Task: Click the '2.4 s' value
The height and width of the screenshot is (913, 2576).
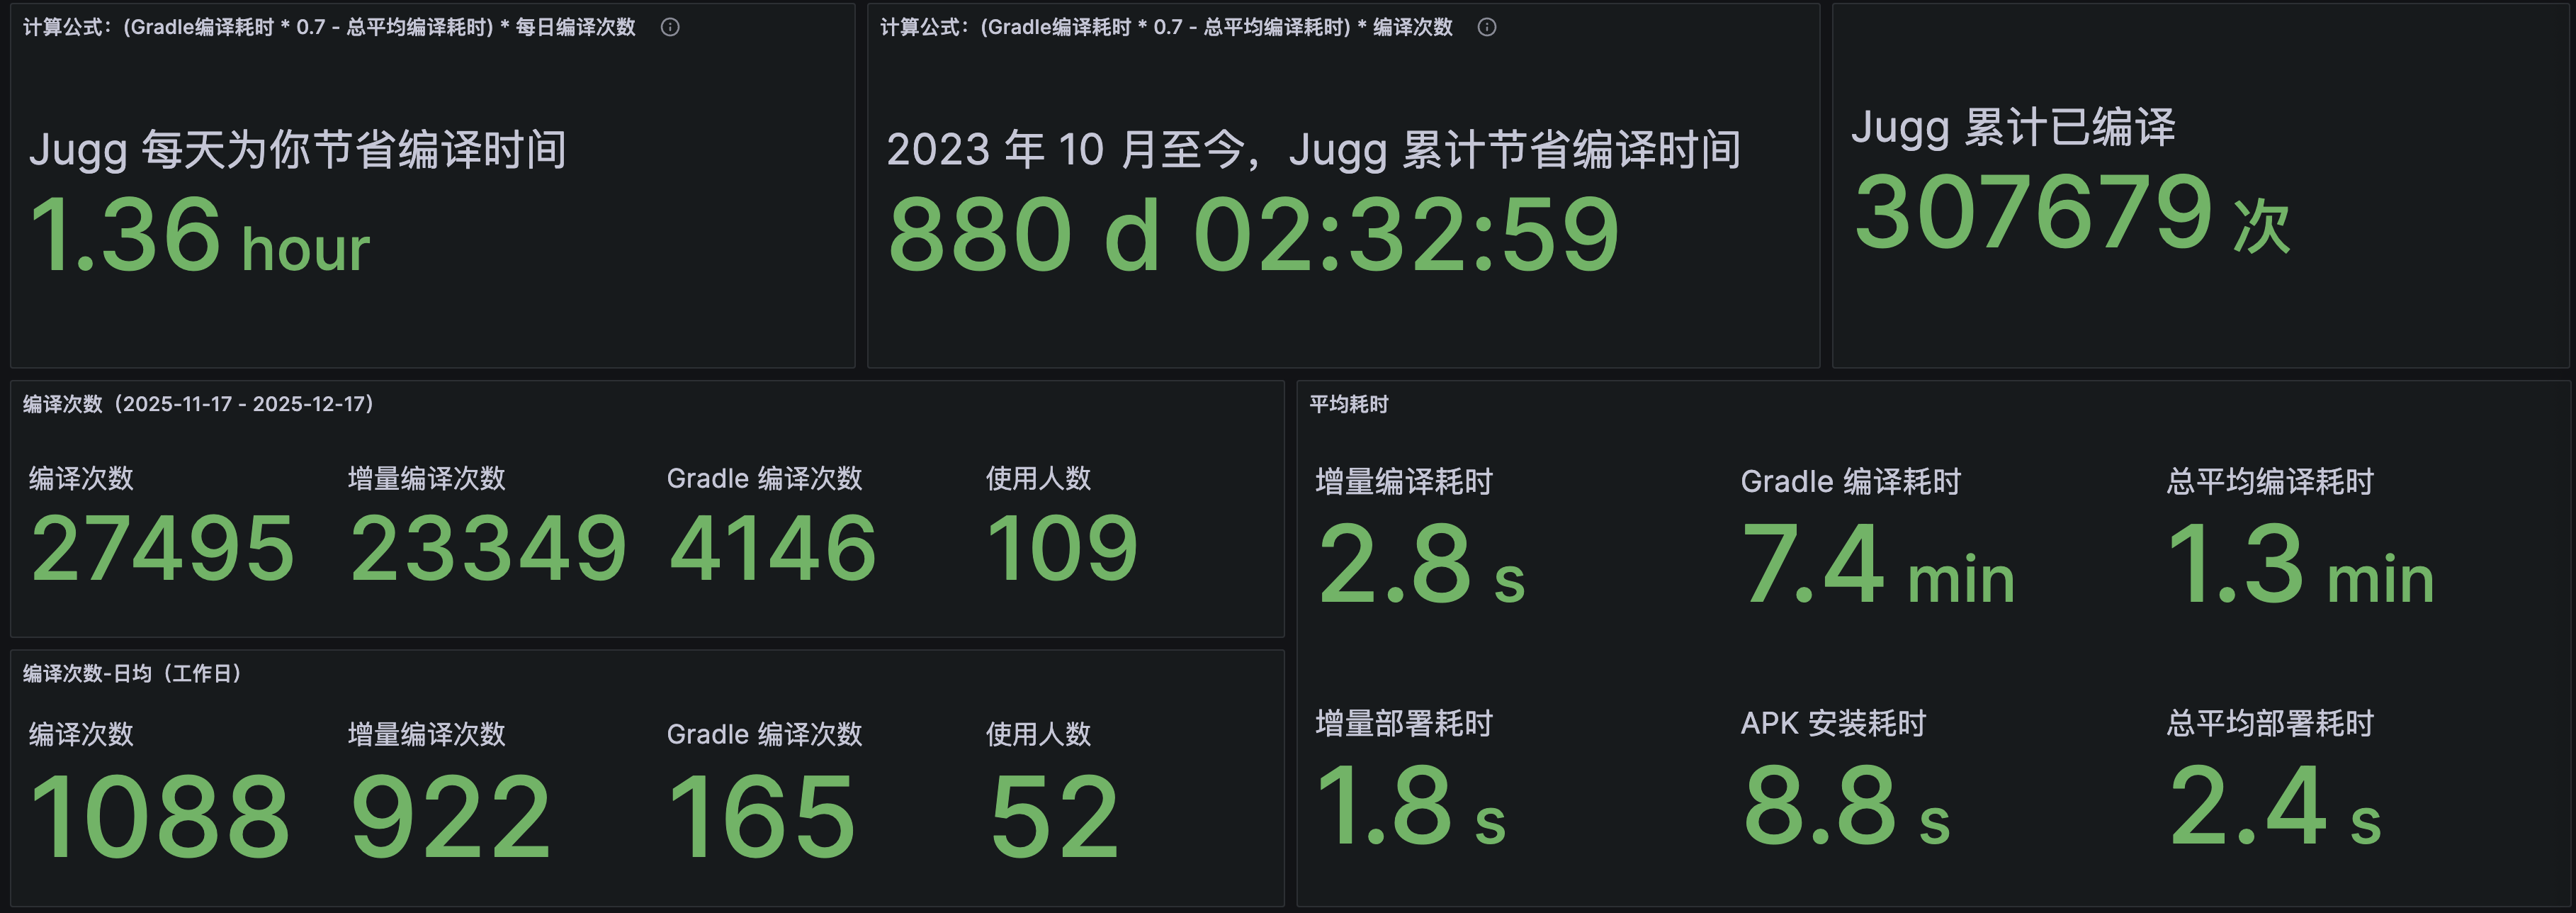Action: point(2275,806)
